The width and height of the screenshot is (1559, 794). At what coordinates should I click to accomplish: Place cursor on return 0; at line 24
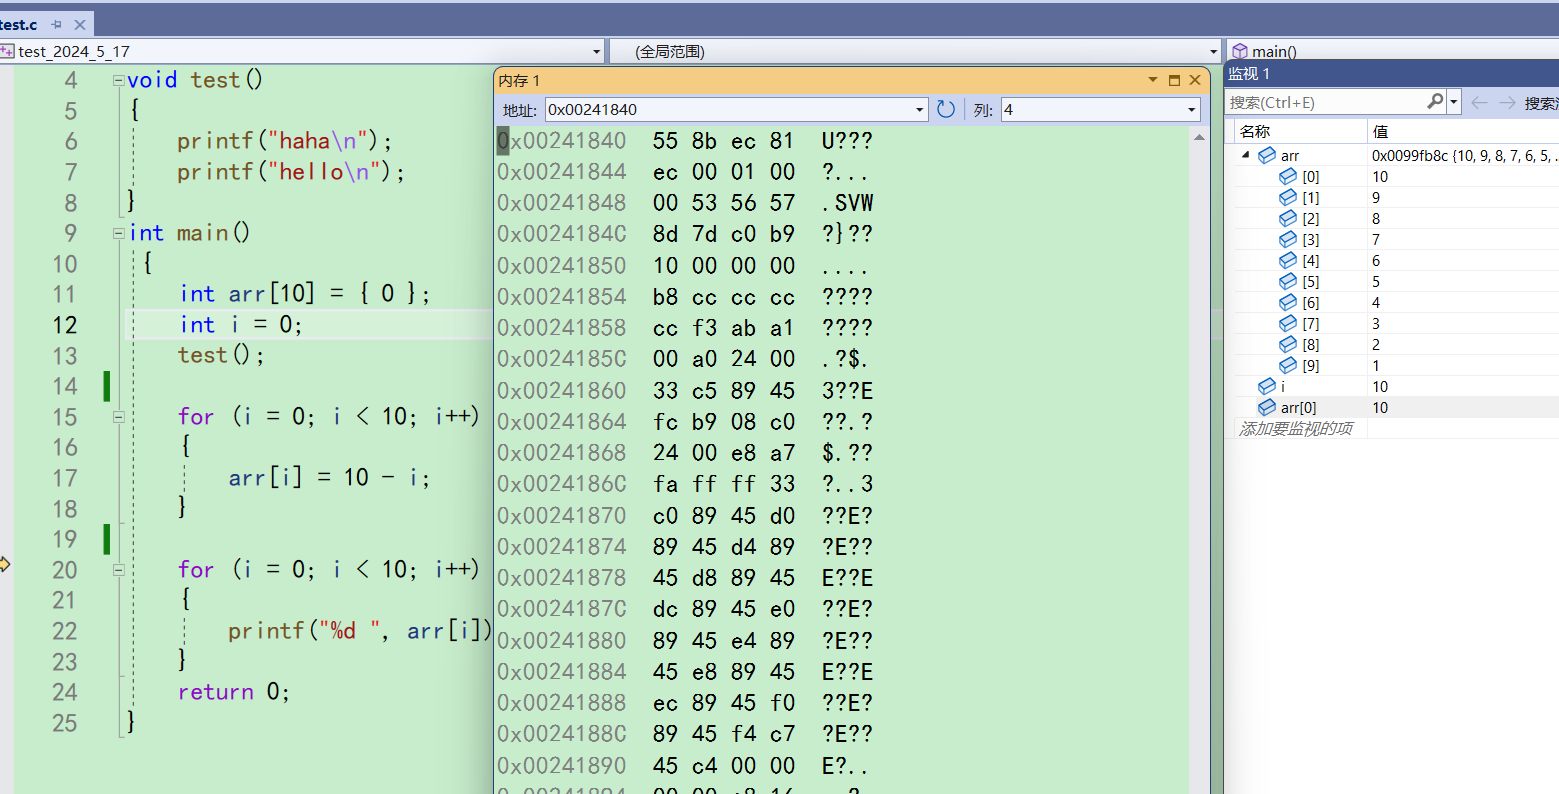pyautogui.click(x=234, y=692)
